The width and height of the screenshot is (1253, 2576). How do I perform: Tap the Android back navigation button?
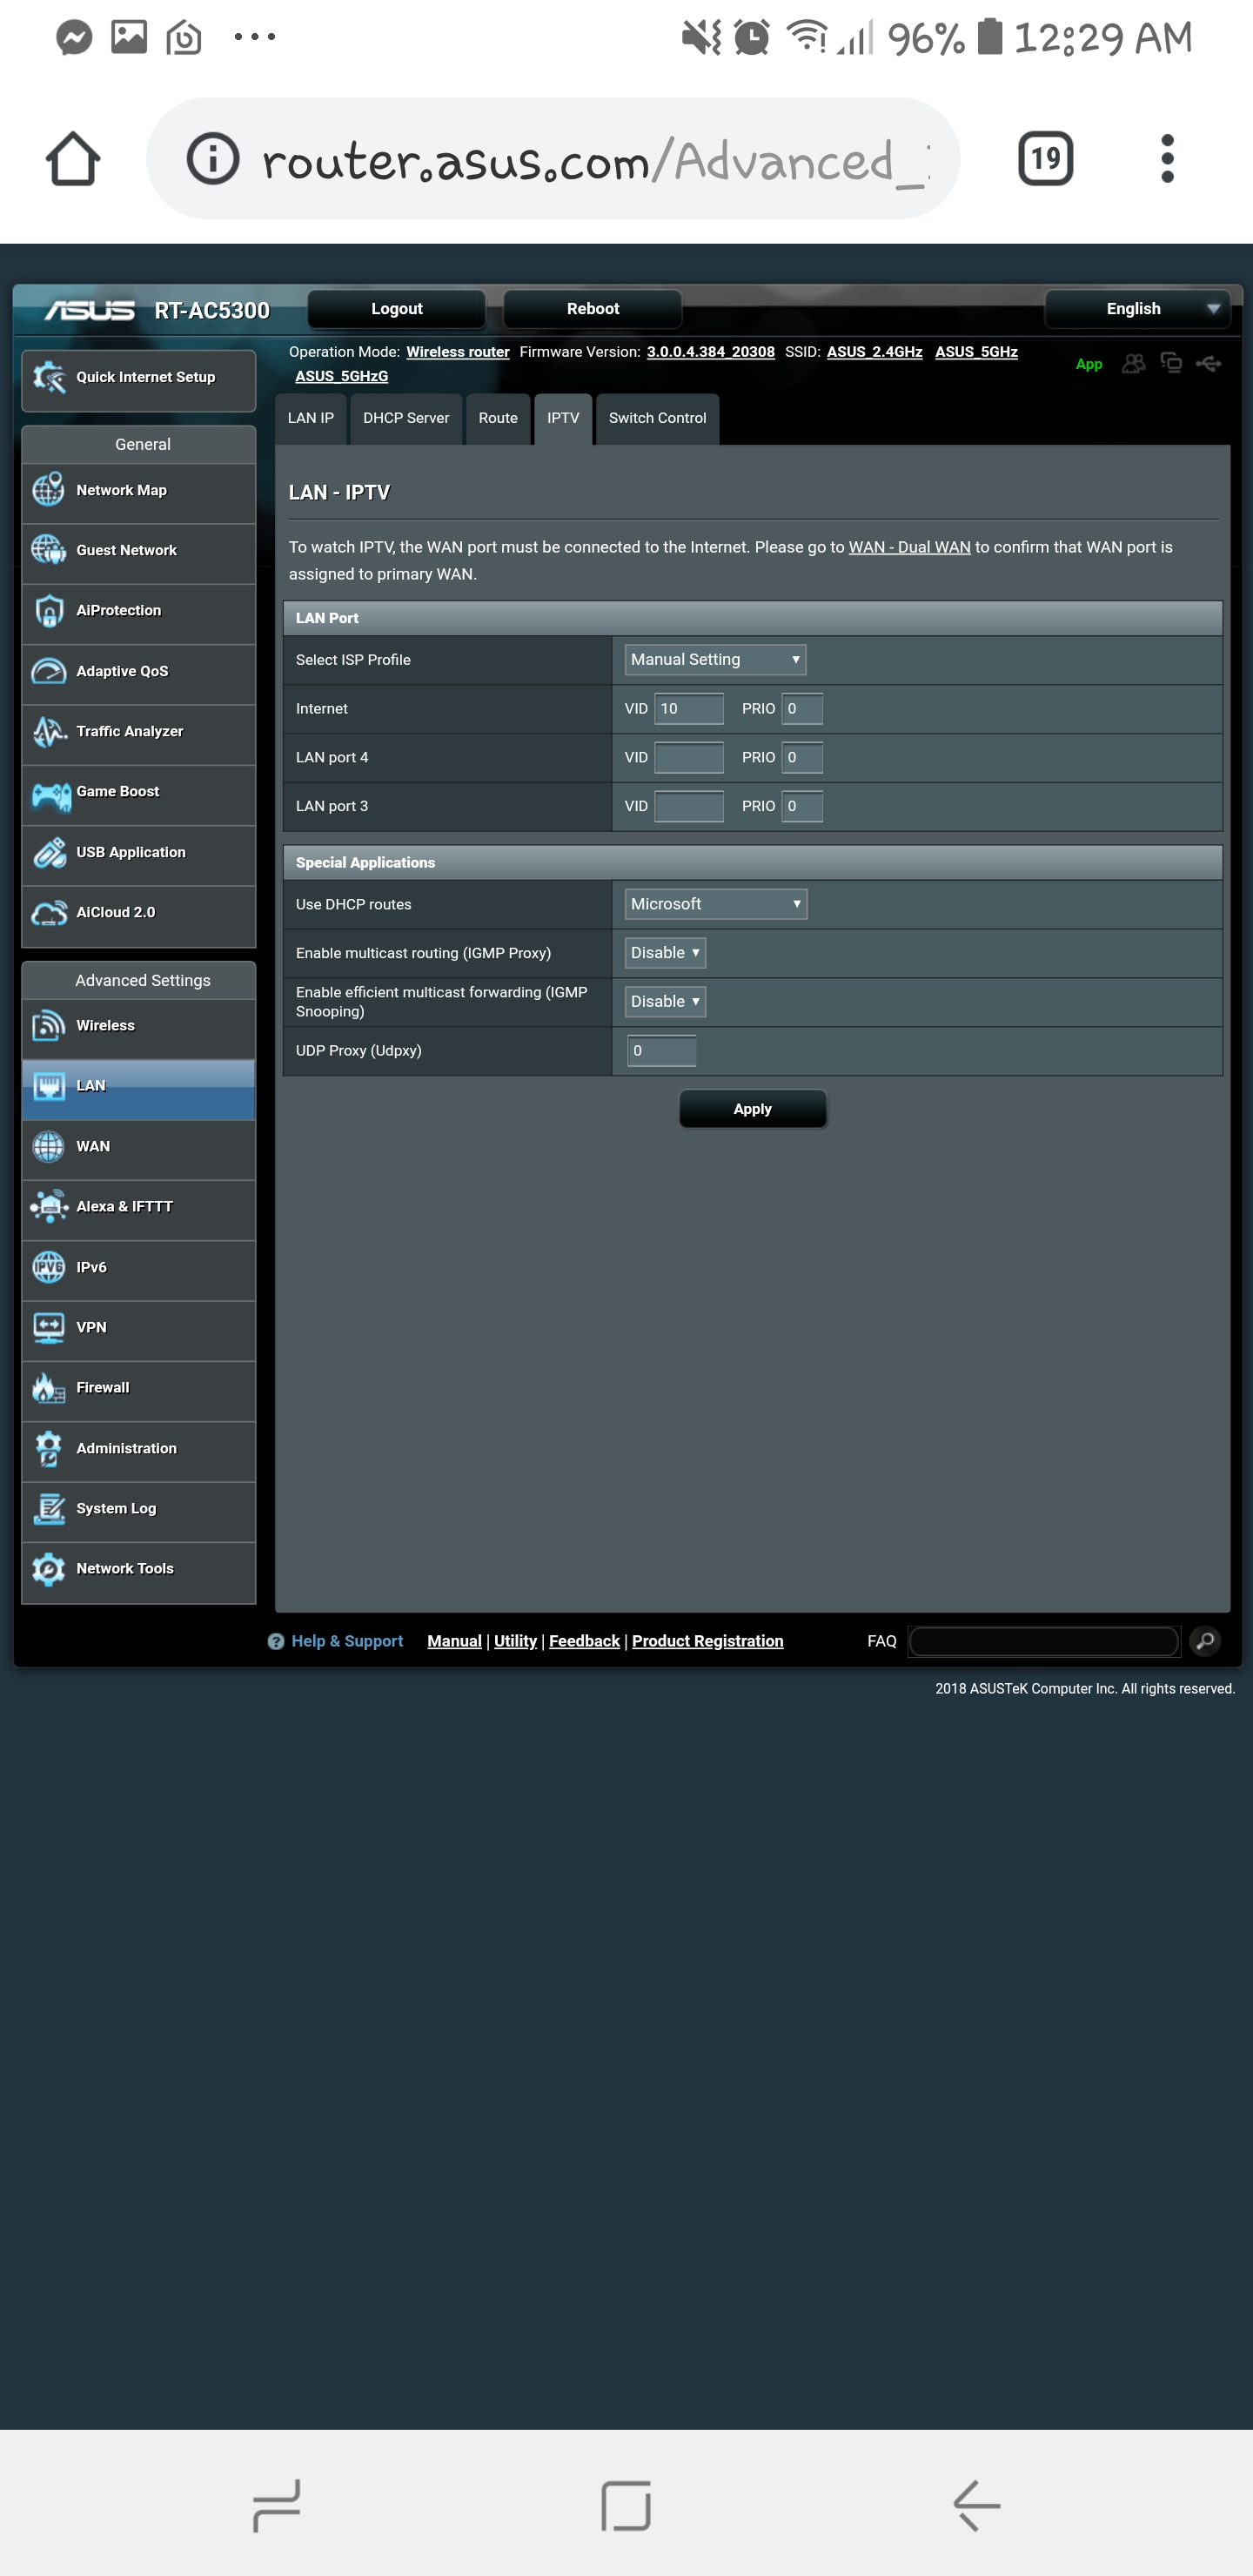(x=976, y=2505)
